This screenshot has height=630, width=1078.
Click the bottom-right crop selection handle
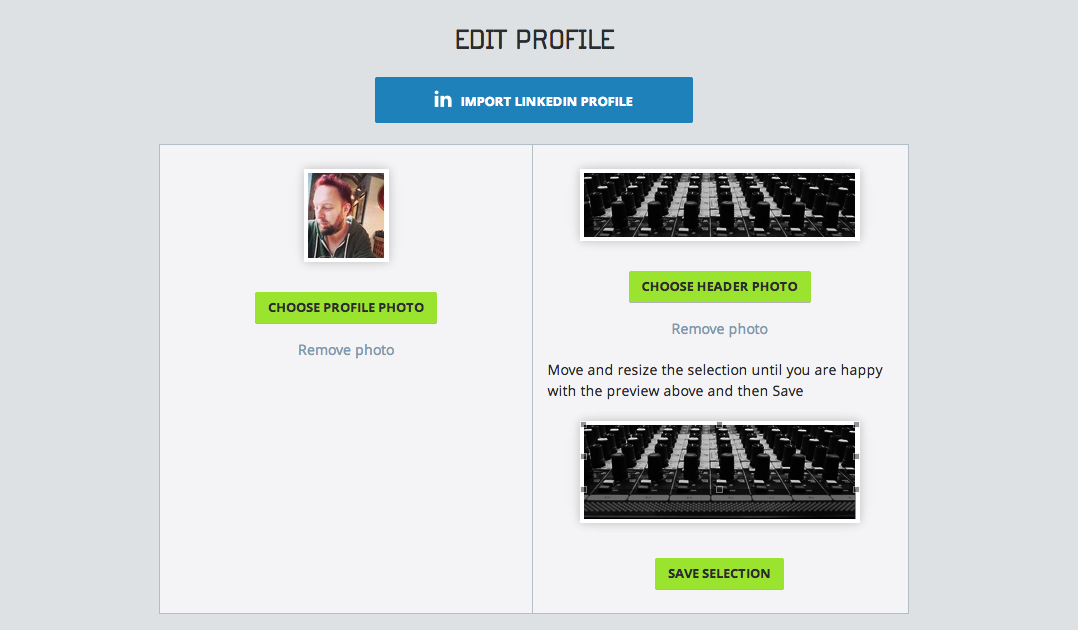855,489
